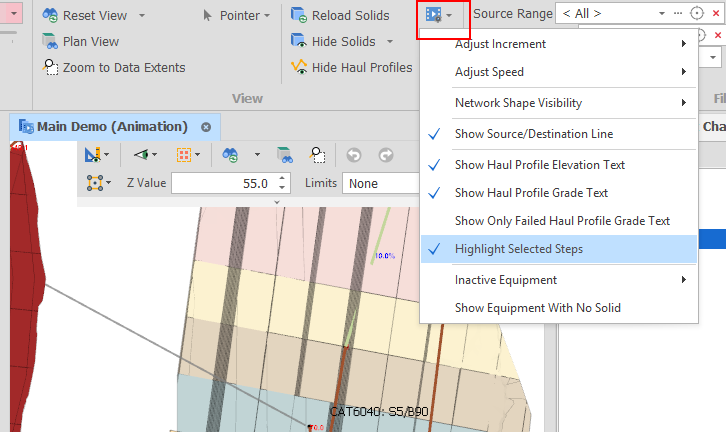The image size is (726, 432).
Task: Open the Adjust Increment submenu
Action: tap(559, 44)
